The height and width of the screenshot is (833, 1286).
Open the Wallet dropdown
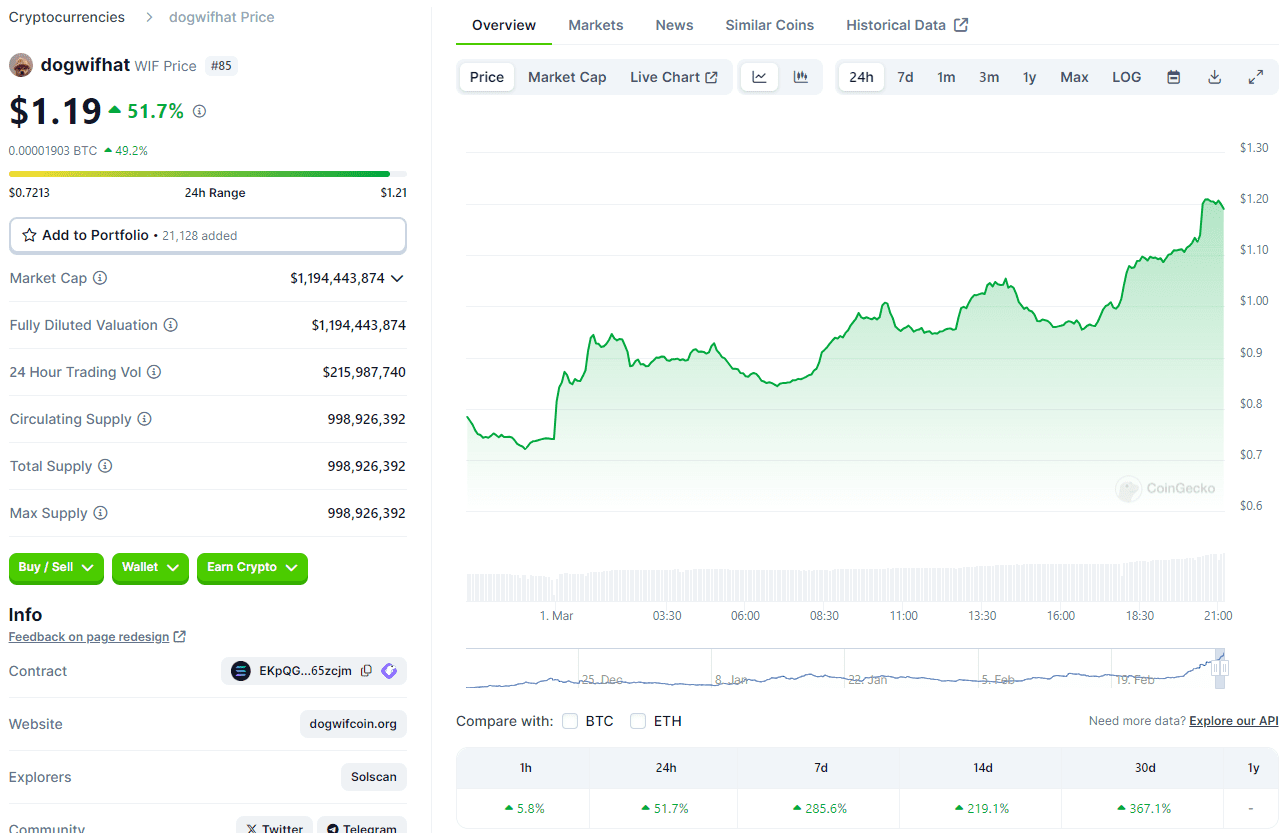tap(150, 568)
